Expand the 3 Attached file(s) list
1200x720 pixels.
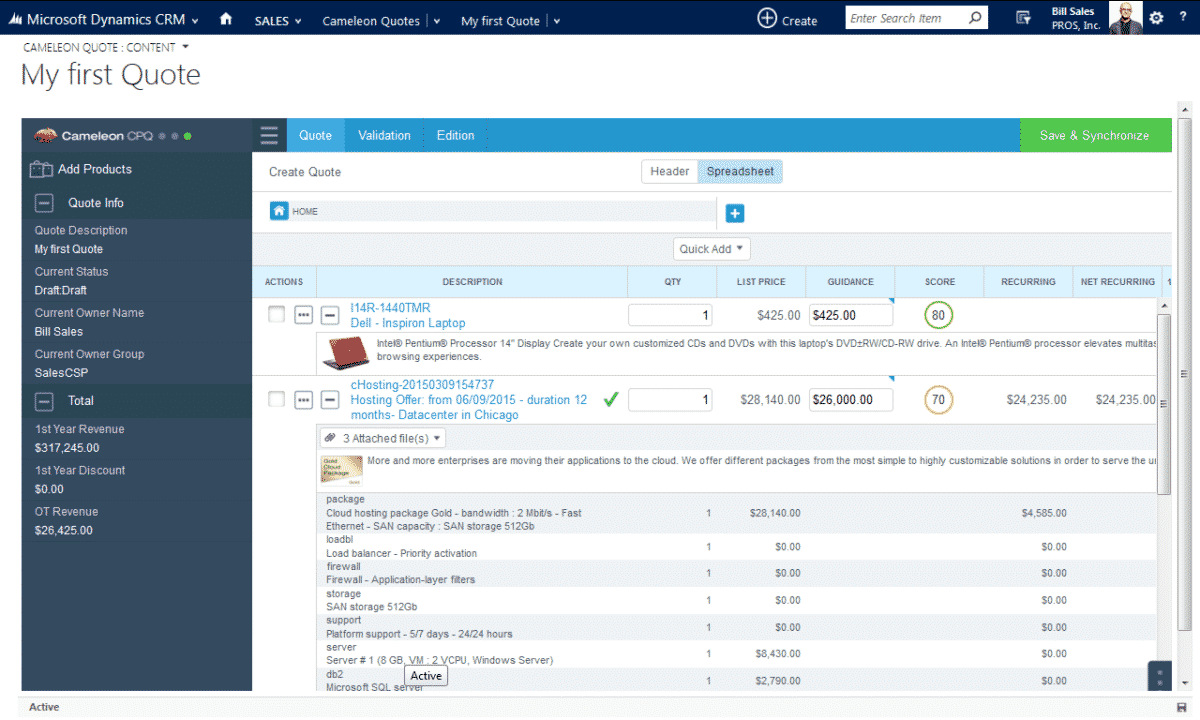pos(381,437)
